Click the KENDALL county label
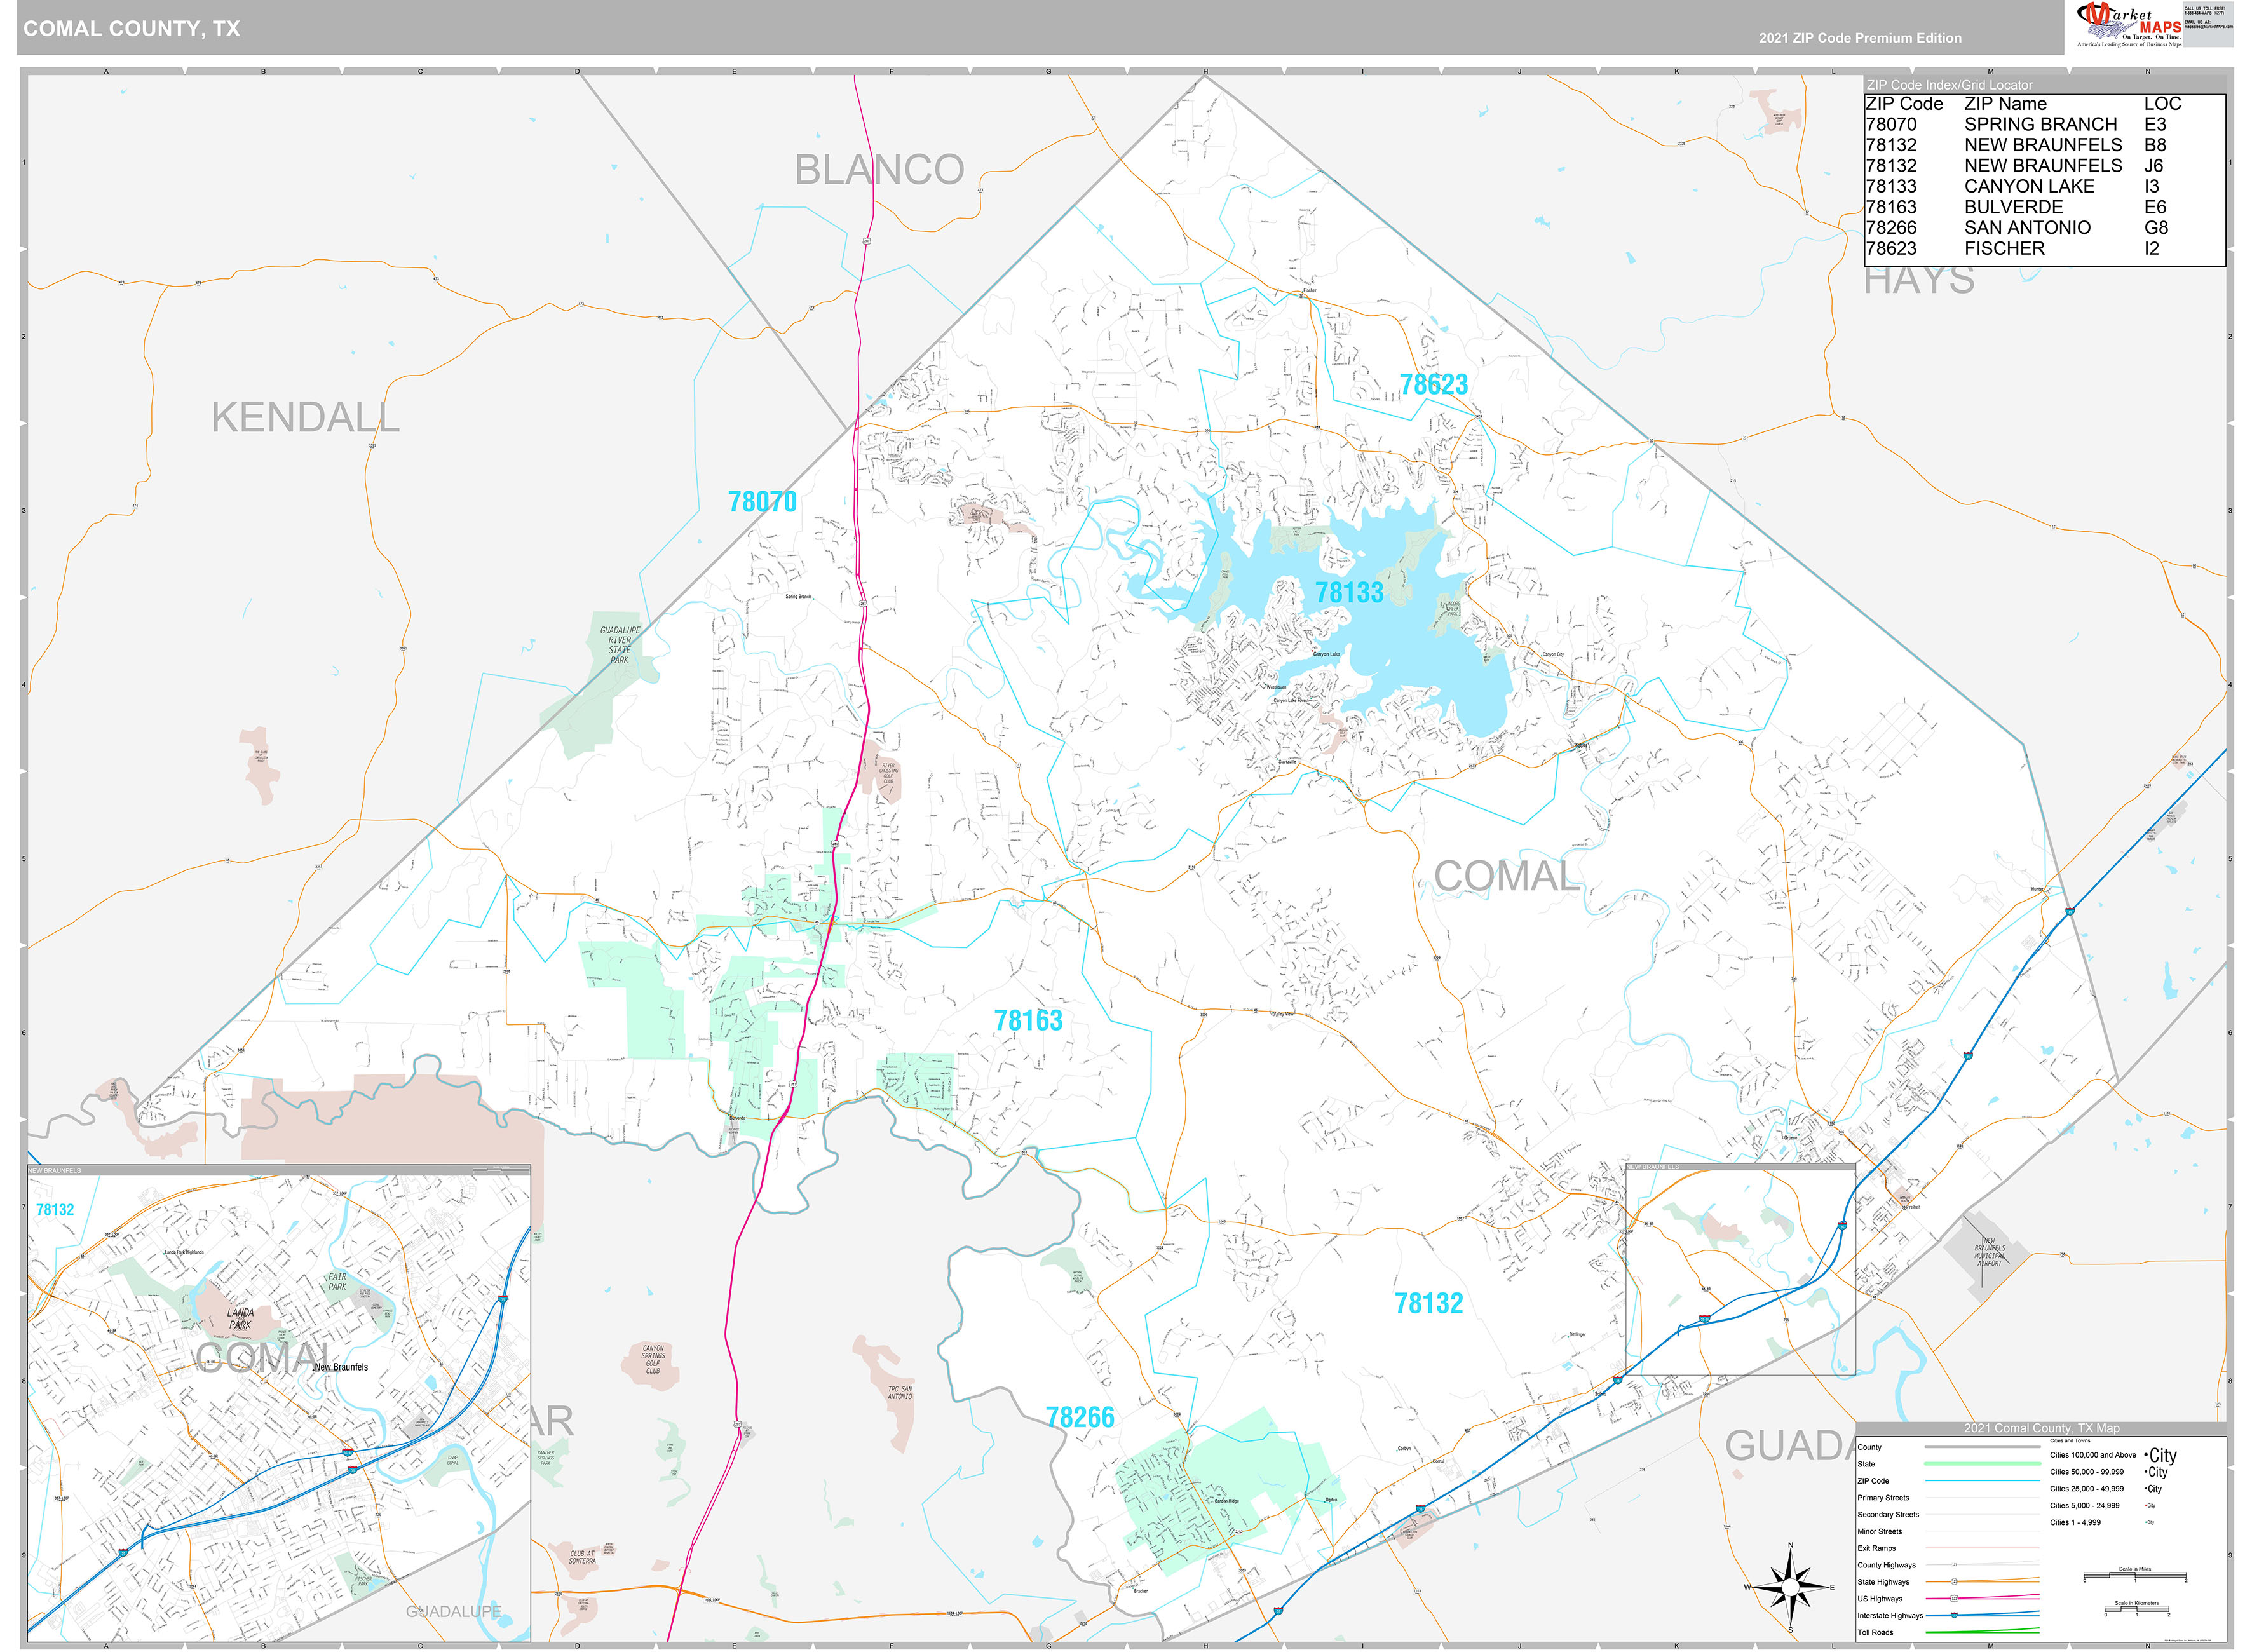The height and width of the screenshot is (1652, 2245). click(305, 418)
